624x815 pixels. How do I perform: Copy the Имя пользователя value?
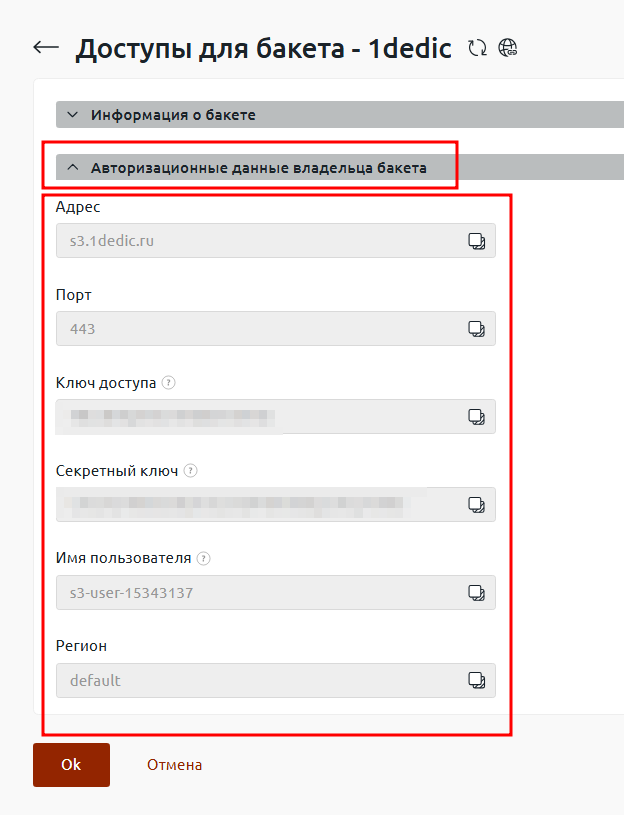pyautogui.click(x=476, y=593)
